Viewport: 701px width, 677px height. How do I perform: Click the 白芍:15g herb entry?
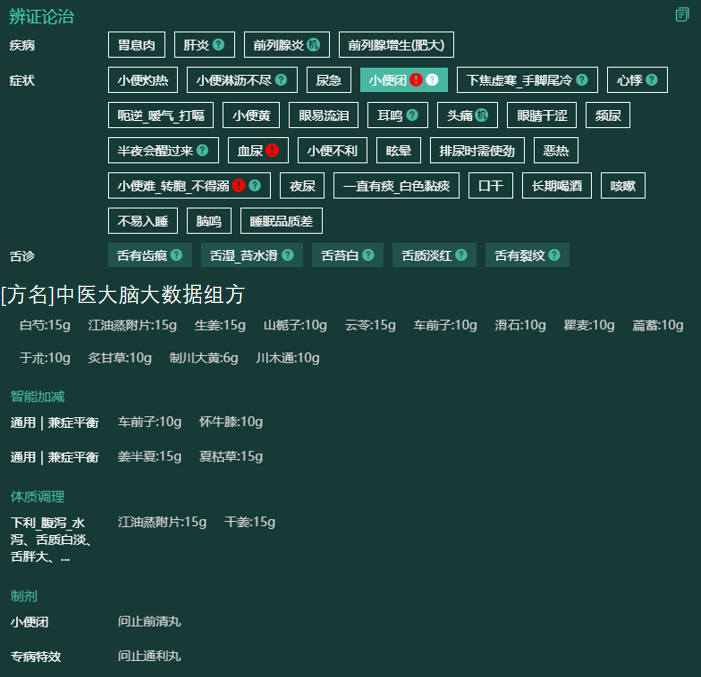45,325
